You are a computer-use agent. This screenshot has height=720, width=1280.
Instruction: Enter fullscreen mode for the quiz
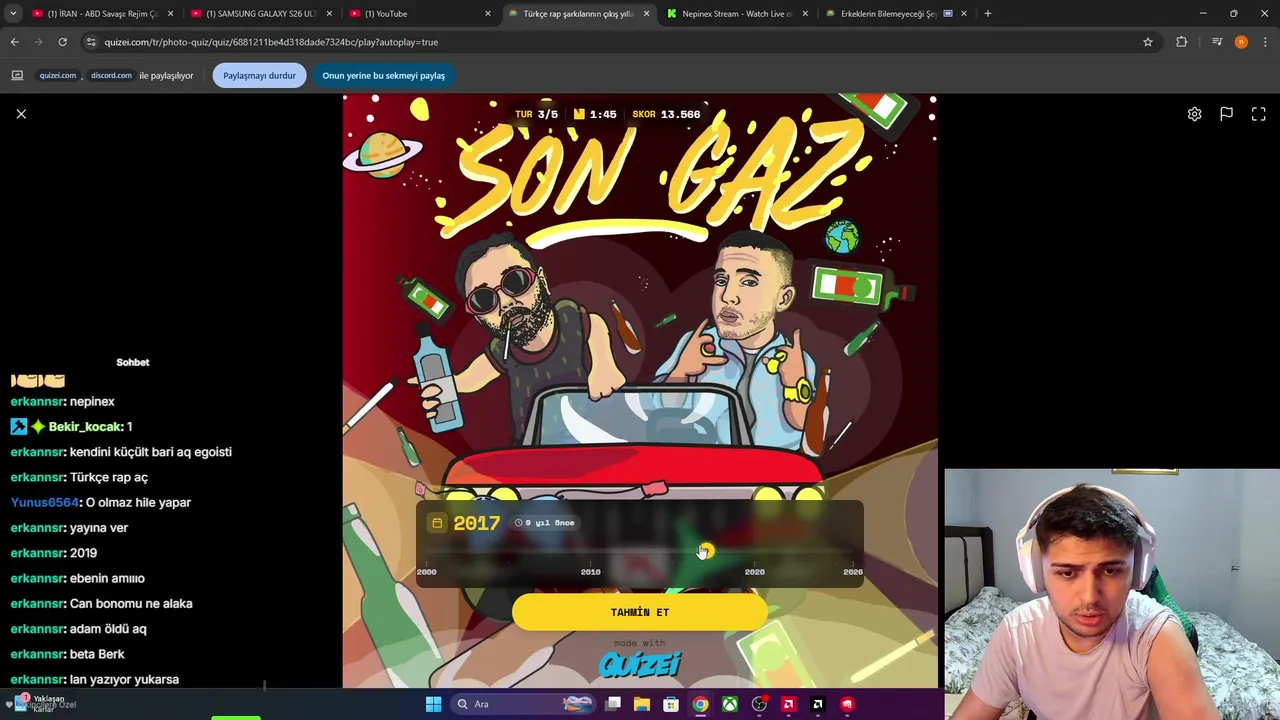pos(1259,114)
